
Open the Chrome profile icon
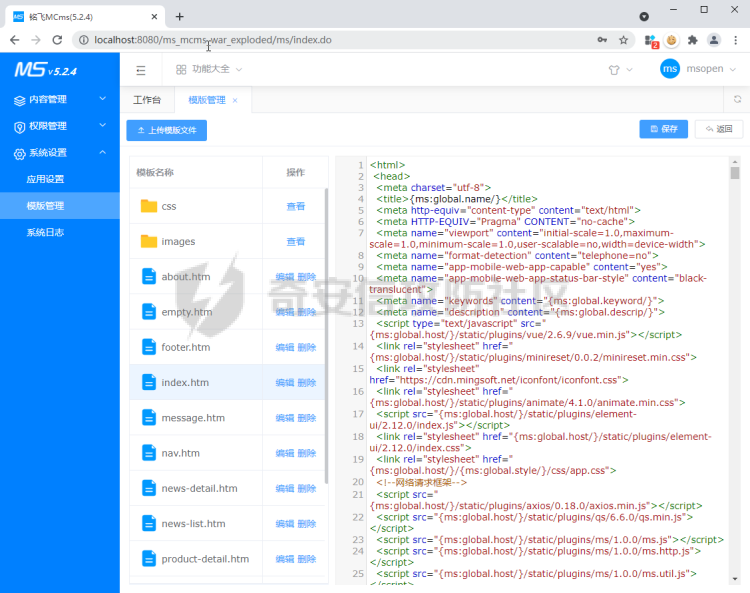point(714,40)
